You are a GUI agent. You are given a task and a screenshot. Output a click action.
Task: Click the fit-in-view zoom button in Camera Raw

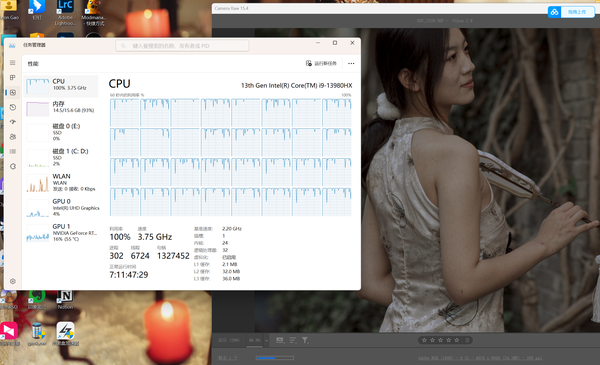[229, 340]
